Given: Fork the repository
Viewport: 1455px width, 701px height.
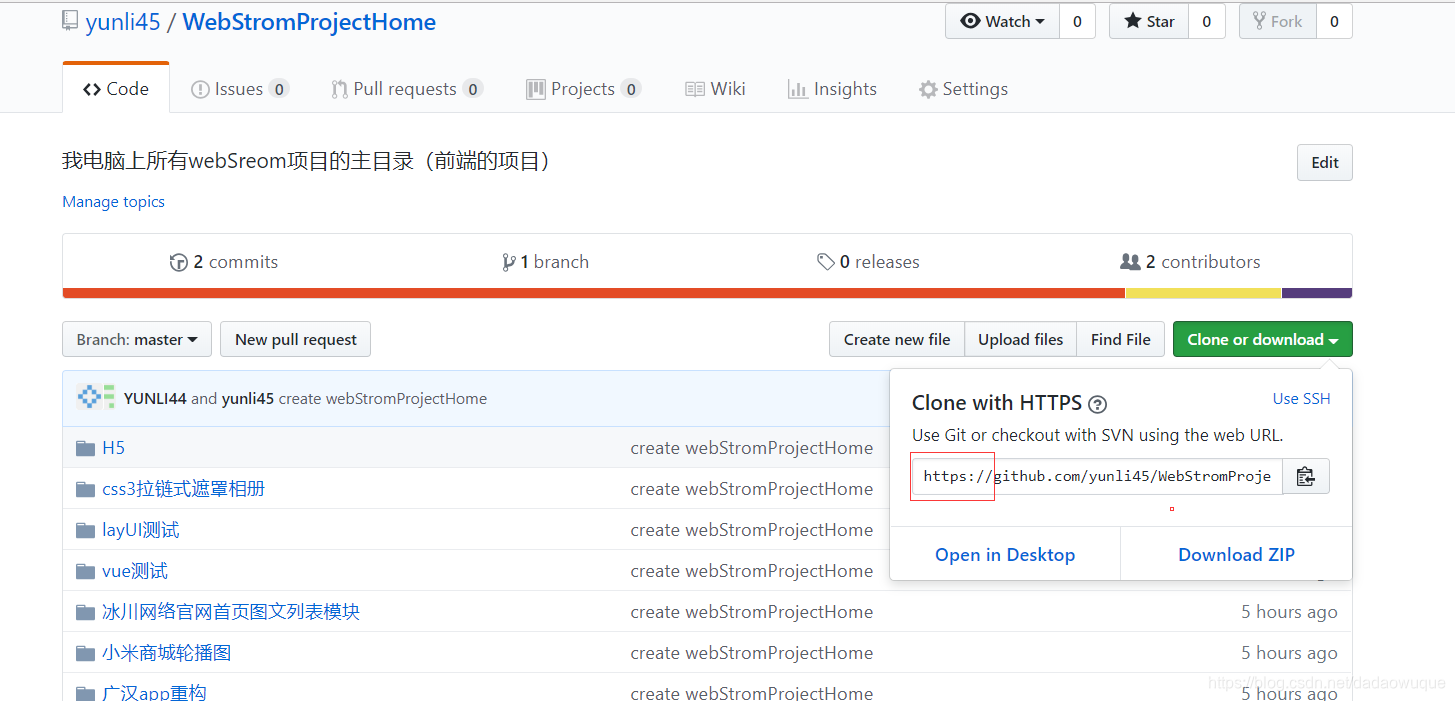Looking at the screenshot, I should tap(1278, 21).
